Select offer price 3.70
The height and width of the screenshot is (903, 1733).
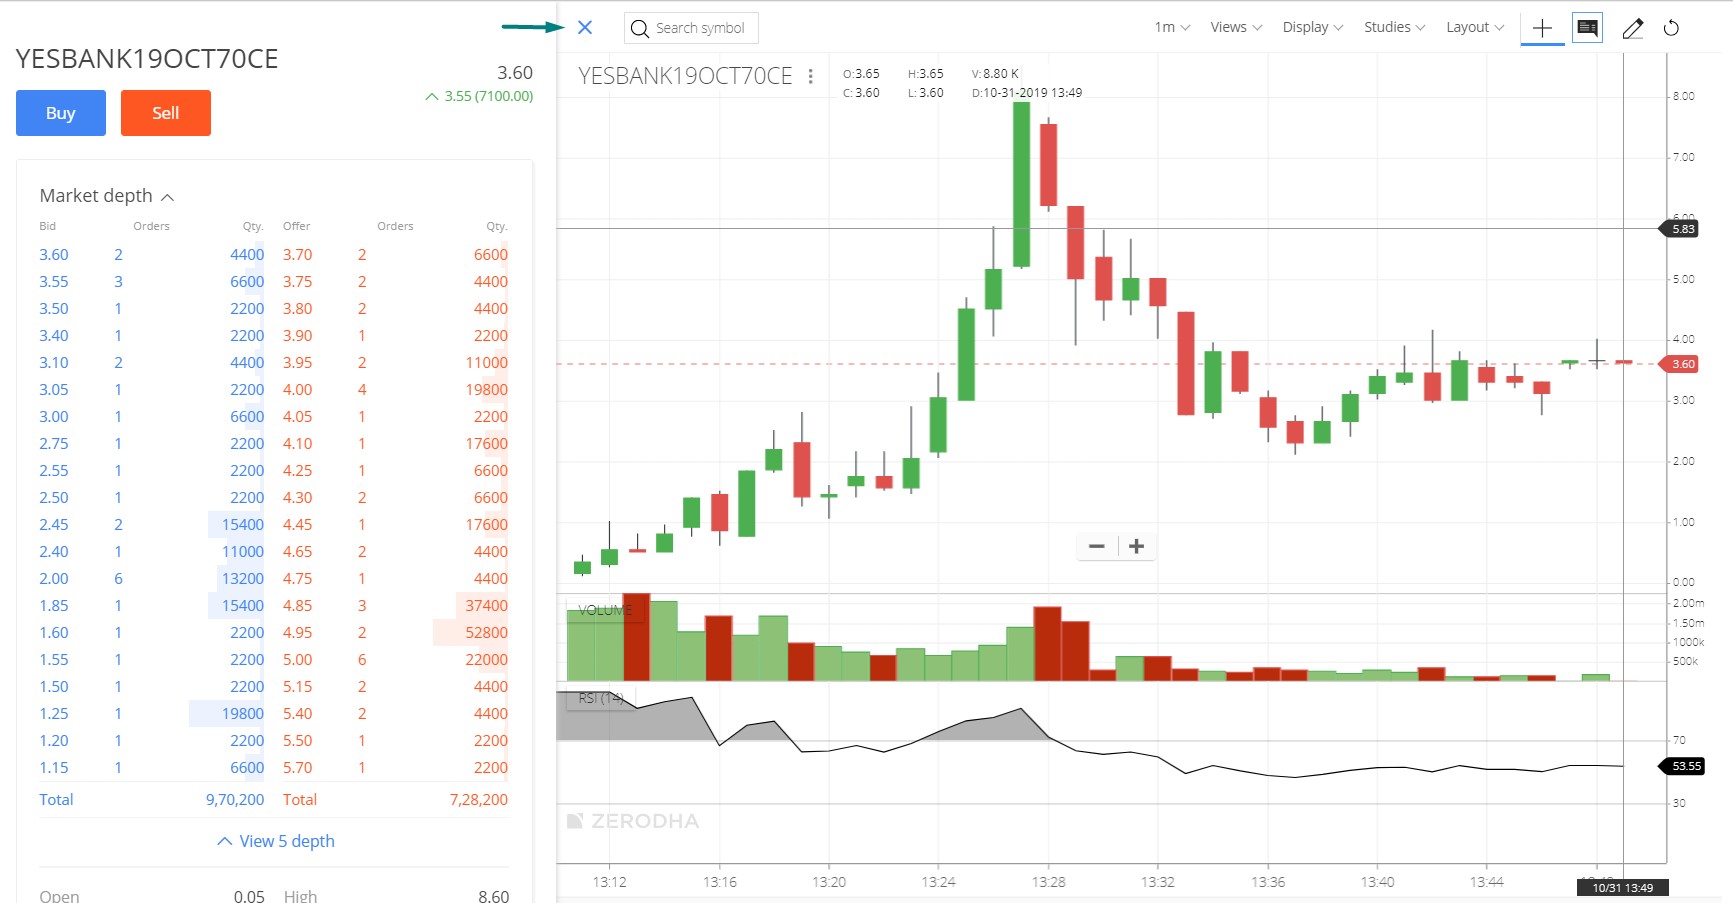(297, 254)
